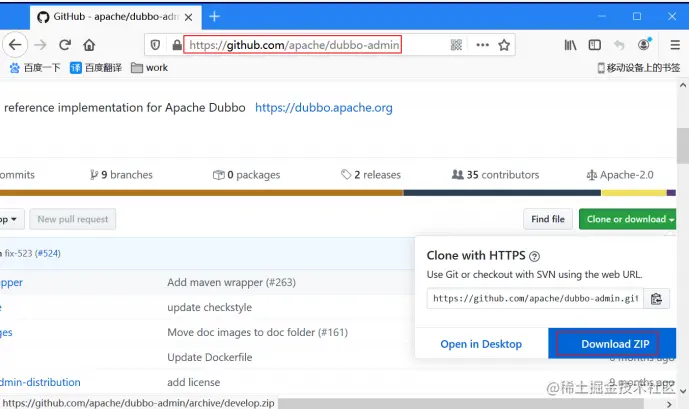Click the horizontal scrollbar right arrow
This screenshot has height=409, width=689.
[669, 404]
